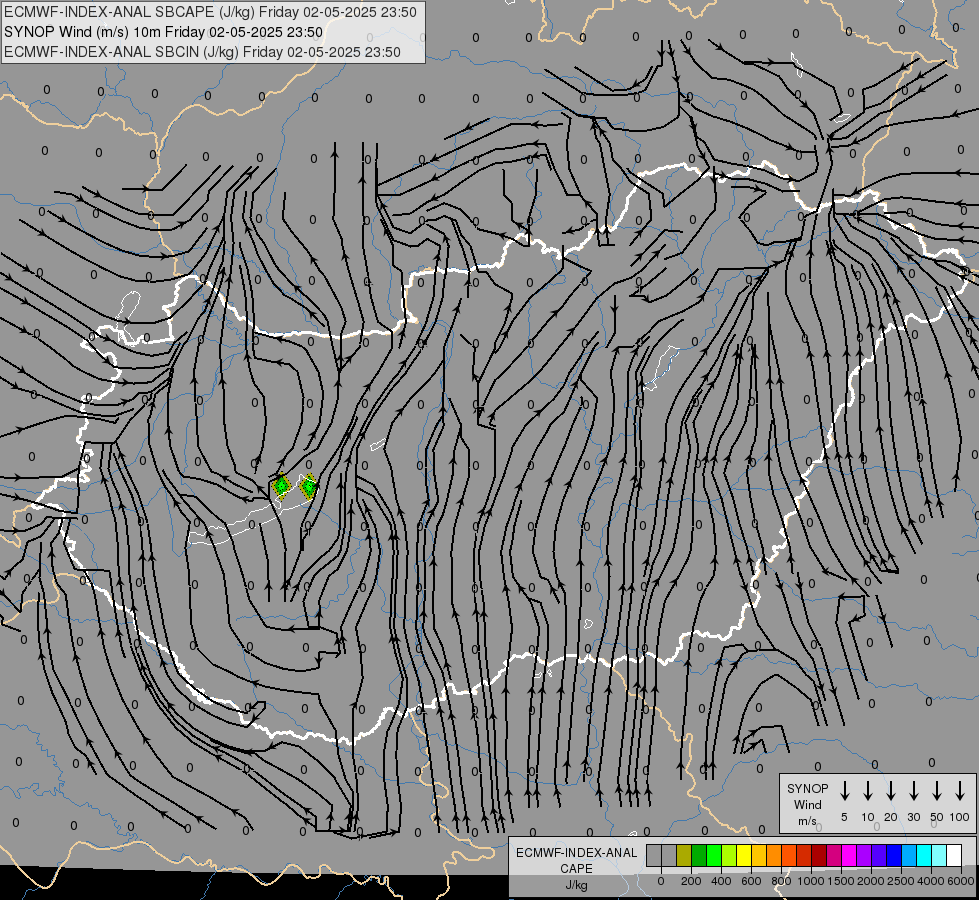The image size is (979, 900).
Task: Click the '1500' CAPE scale value
Action: click(841, 881)
